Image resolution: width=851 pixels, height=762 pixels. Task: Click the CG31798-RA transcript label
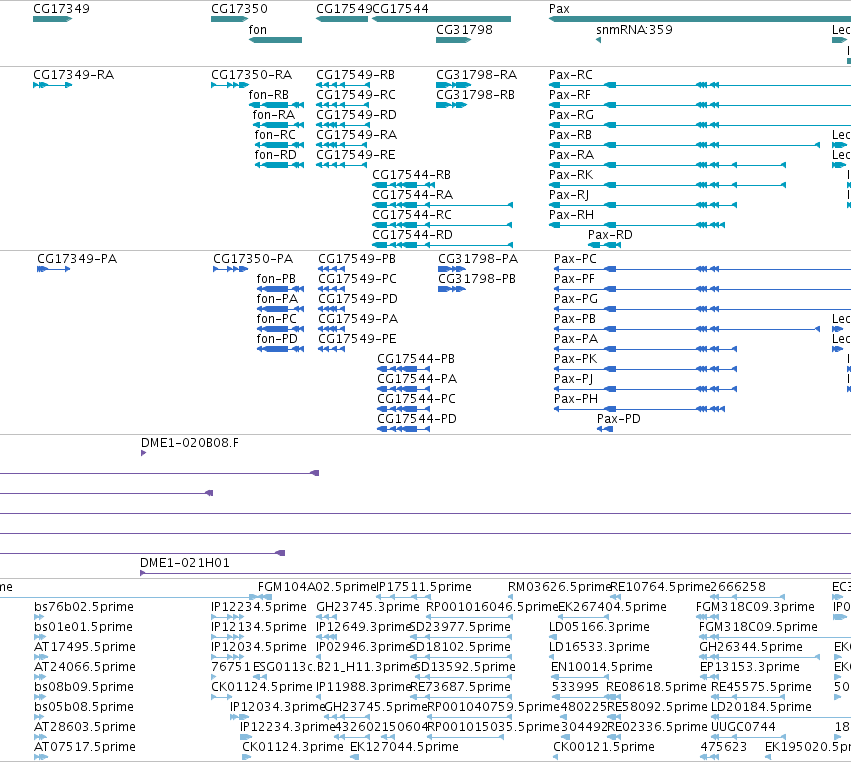[477, 74]
